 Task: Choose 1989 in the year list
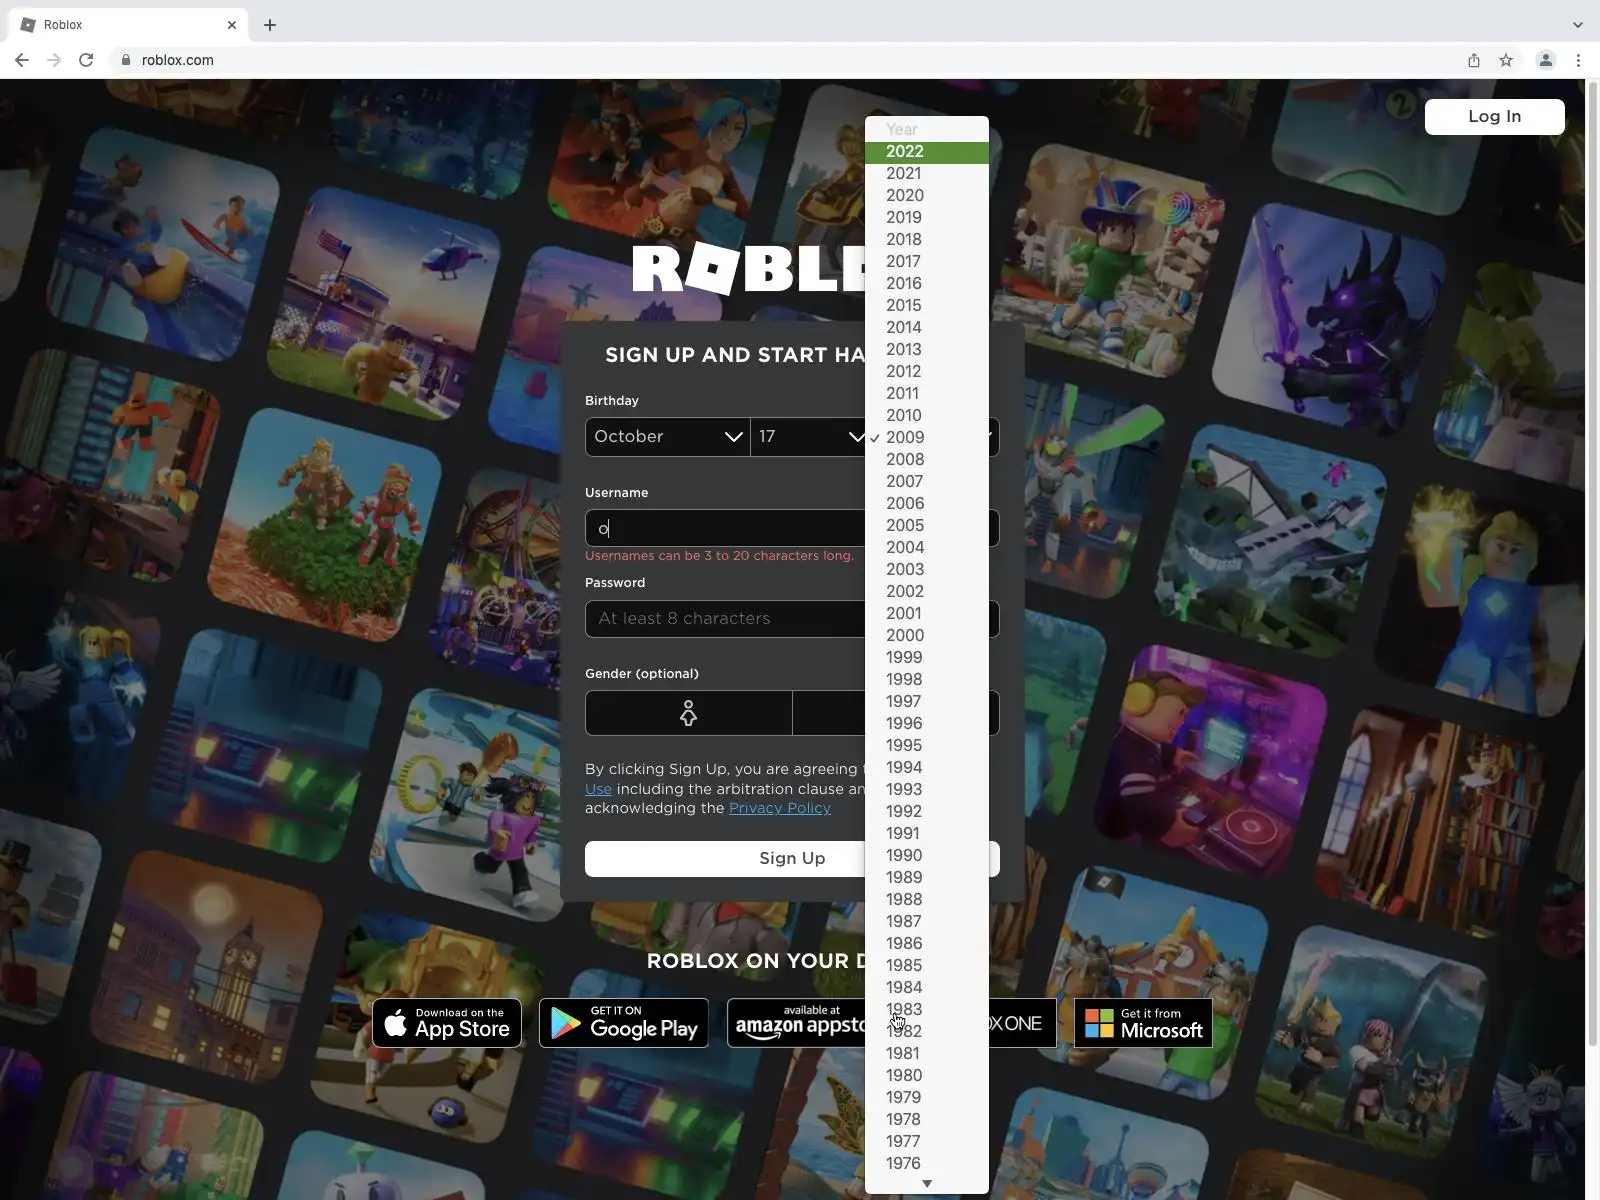coord(927,878)
